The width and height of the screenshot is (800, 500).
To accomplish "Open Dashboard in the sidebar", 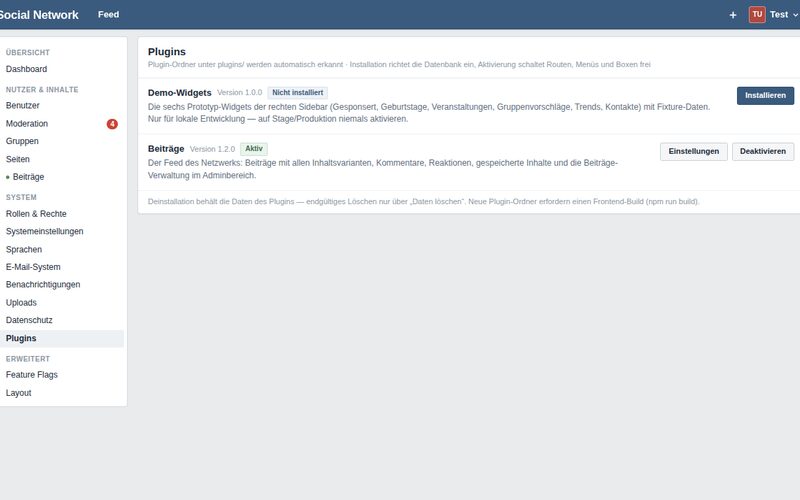I will pyautogui.click(x=27, y=69).
